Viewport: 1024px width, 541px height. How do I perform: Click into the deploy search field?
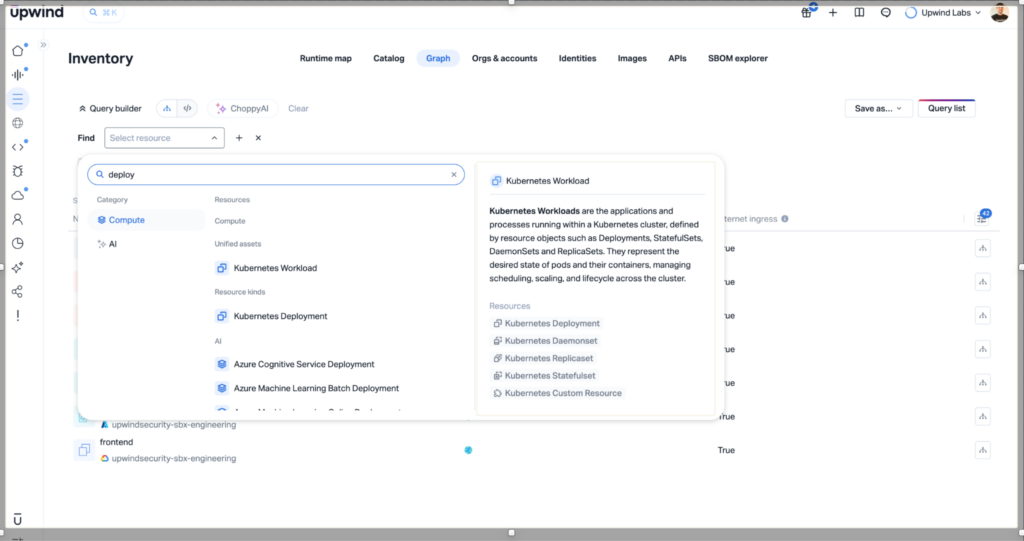(x=276, y=174)
